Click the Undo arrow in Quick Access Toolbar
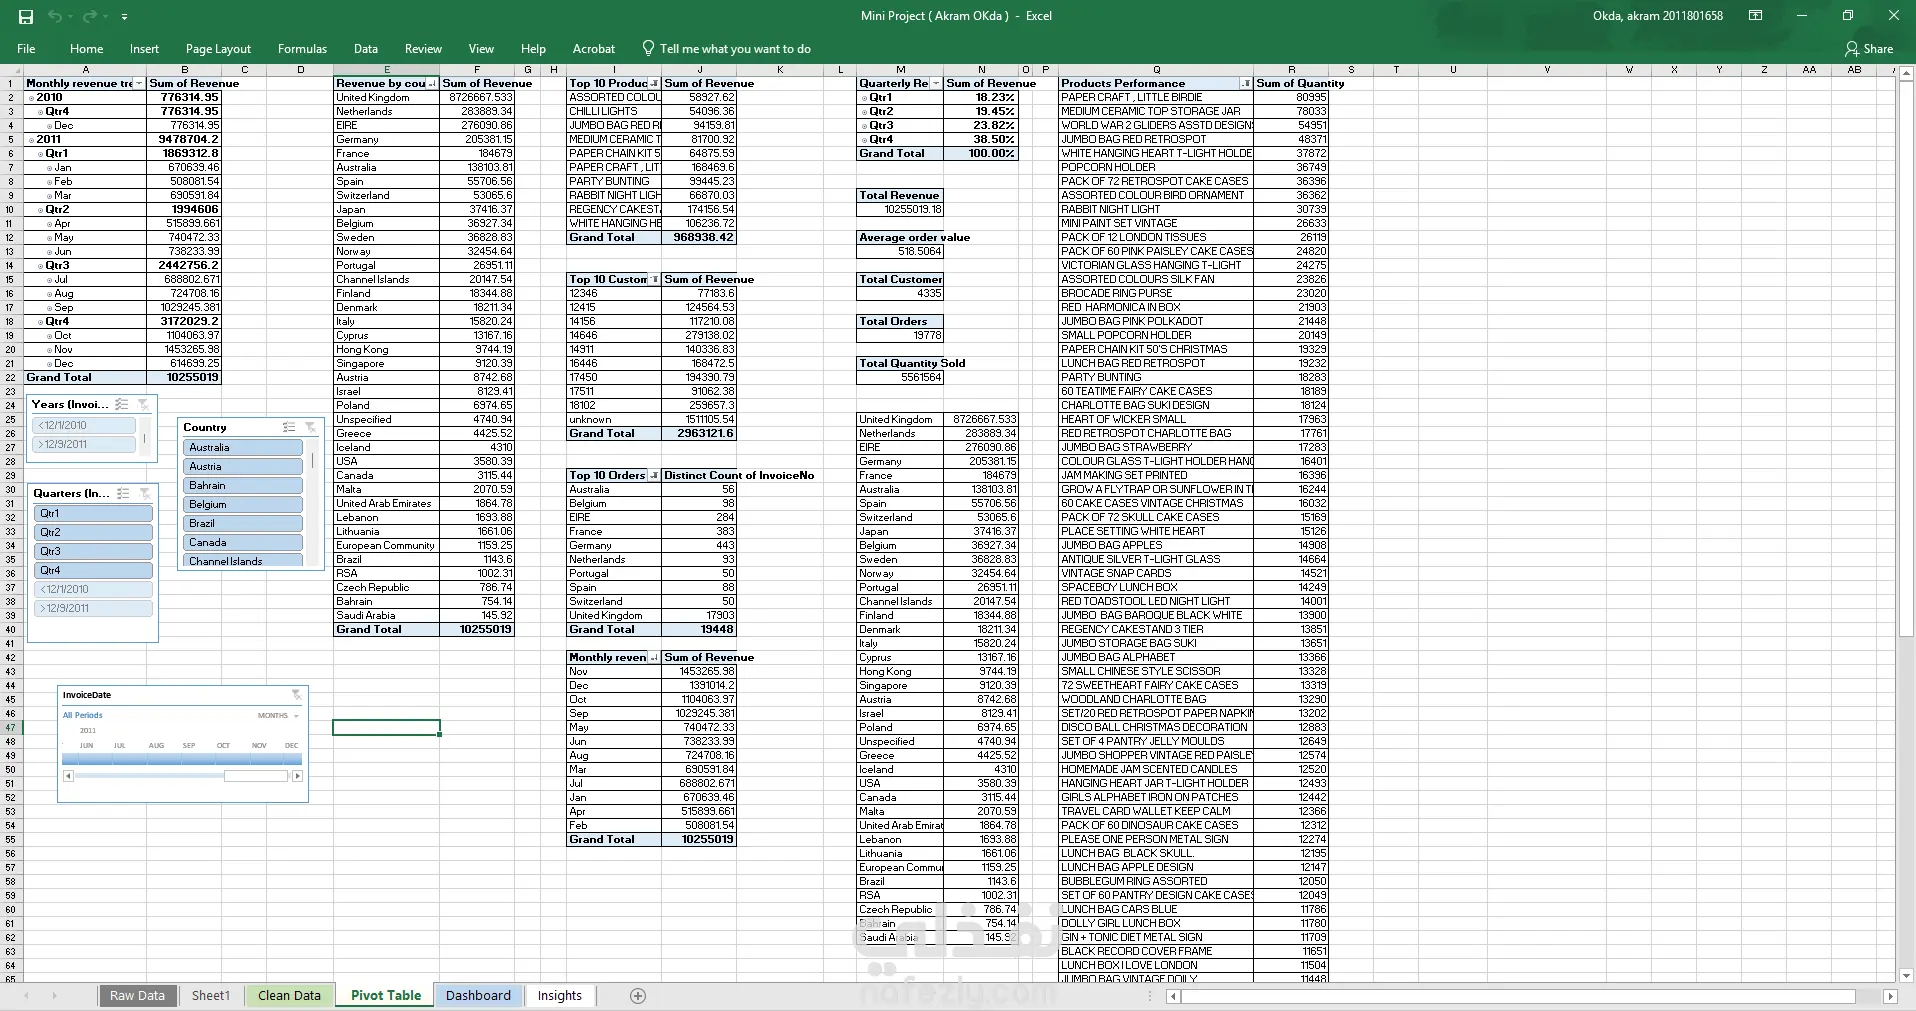 point(55,16)
